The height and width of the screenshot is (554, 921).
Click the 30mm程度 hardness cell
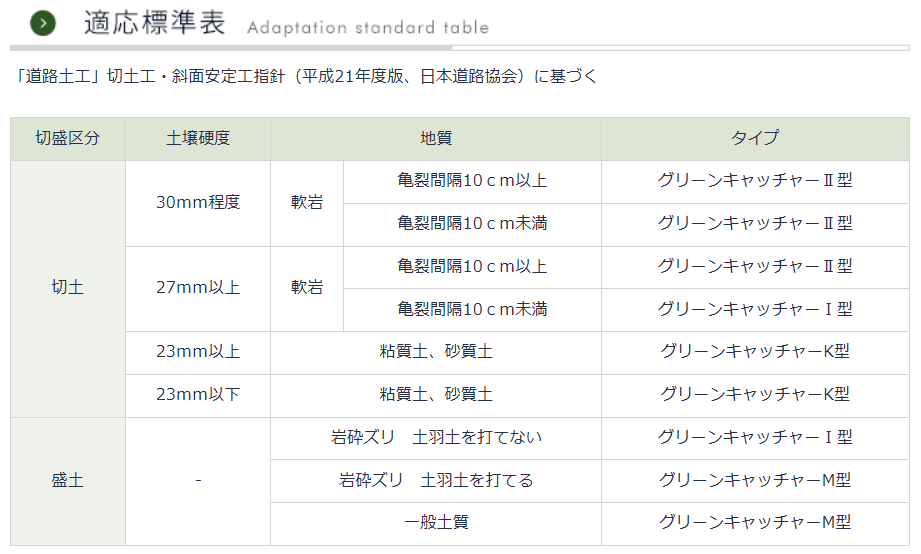[x=198, y=203]
